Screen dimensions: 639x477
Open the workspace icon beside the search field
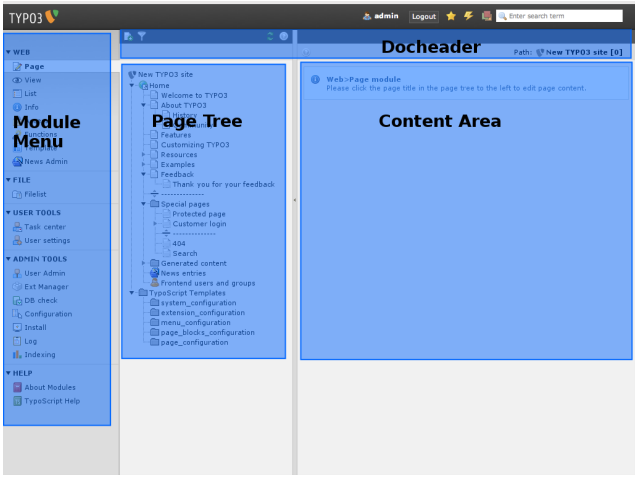tap(486, 16)
